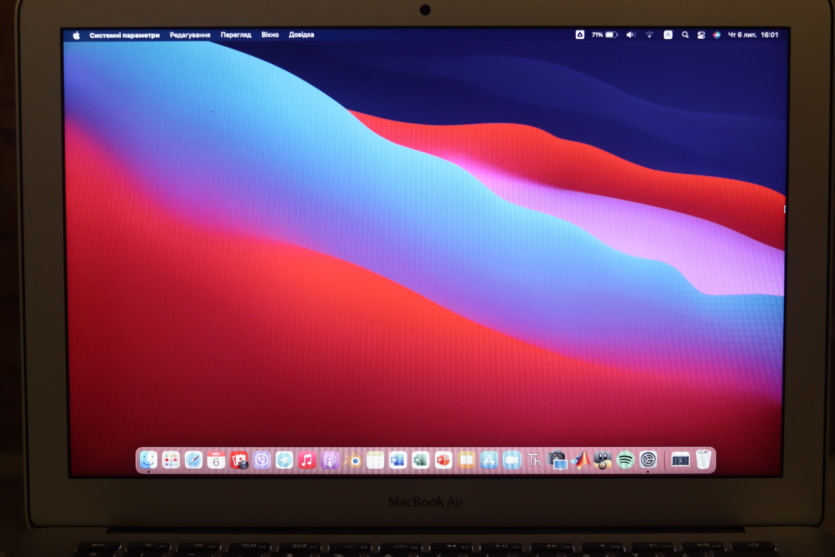Open System Preferences gear in Dock
This screenshot has height=557, width=835.
[x=648, y=460]
